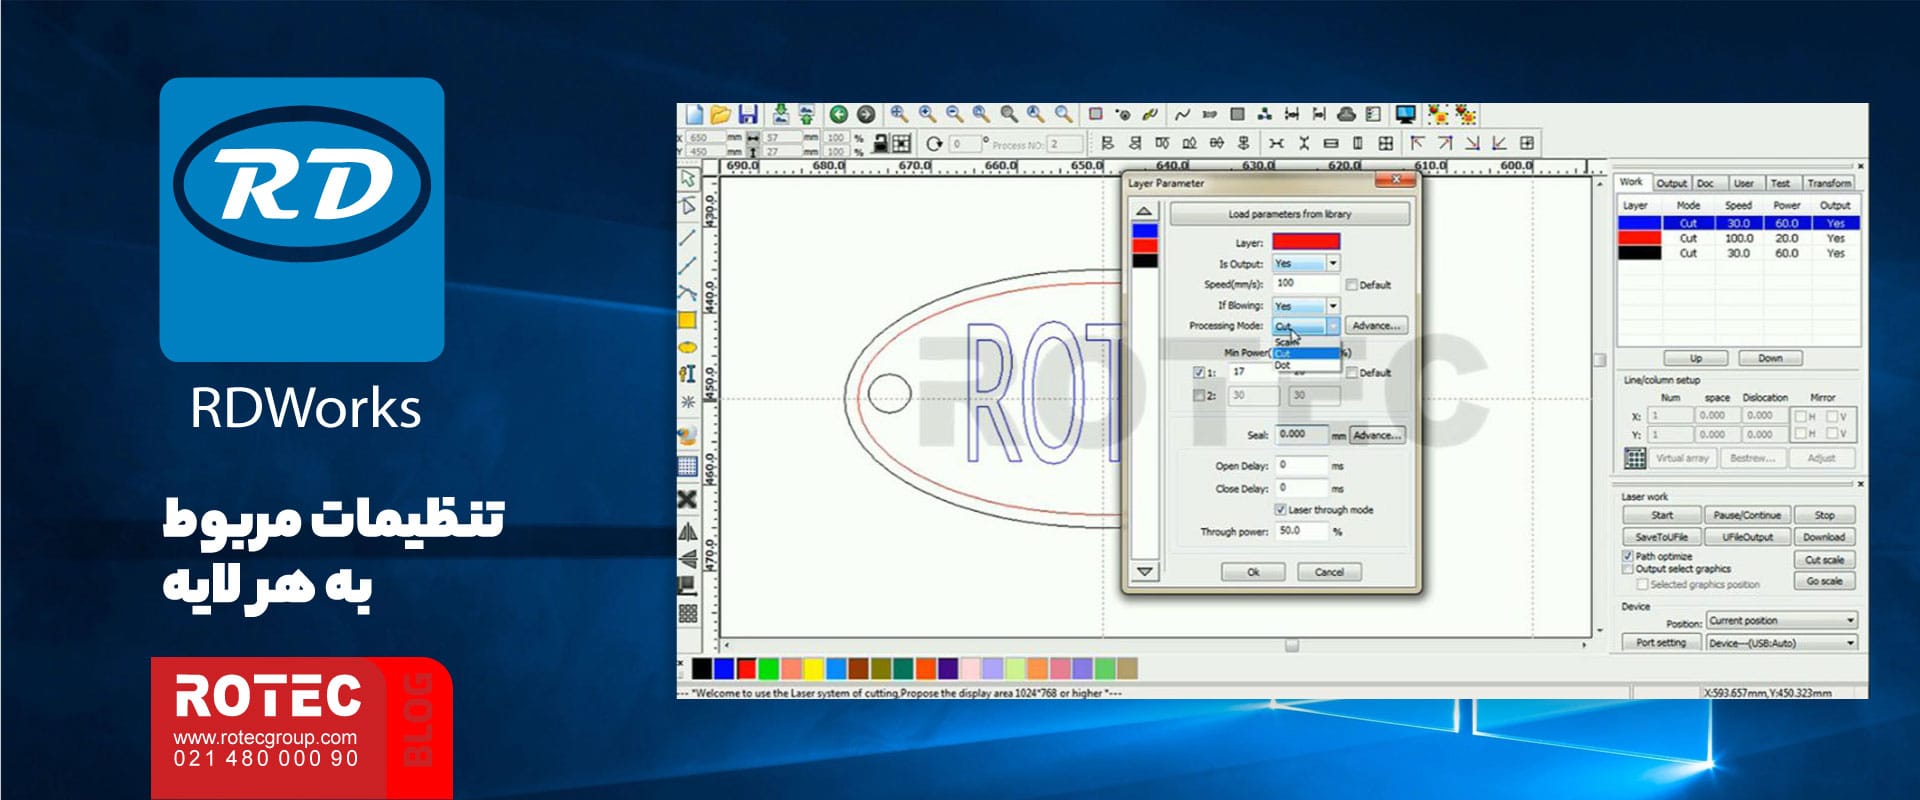This screenshot has height=800, width=1920.
Task: Select the arrow selection tool
Action: pos(688,179)
